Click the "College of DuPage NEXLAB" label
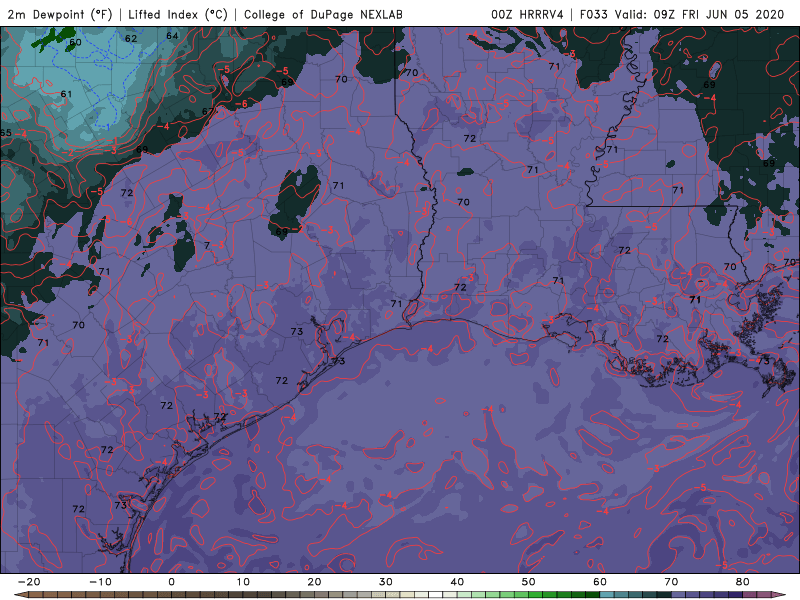 (x=323, y=15)
